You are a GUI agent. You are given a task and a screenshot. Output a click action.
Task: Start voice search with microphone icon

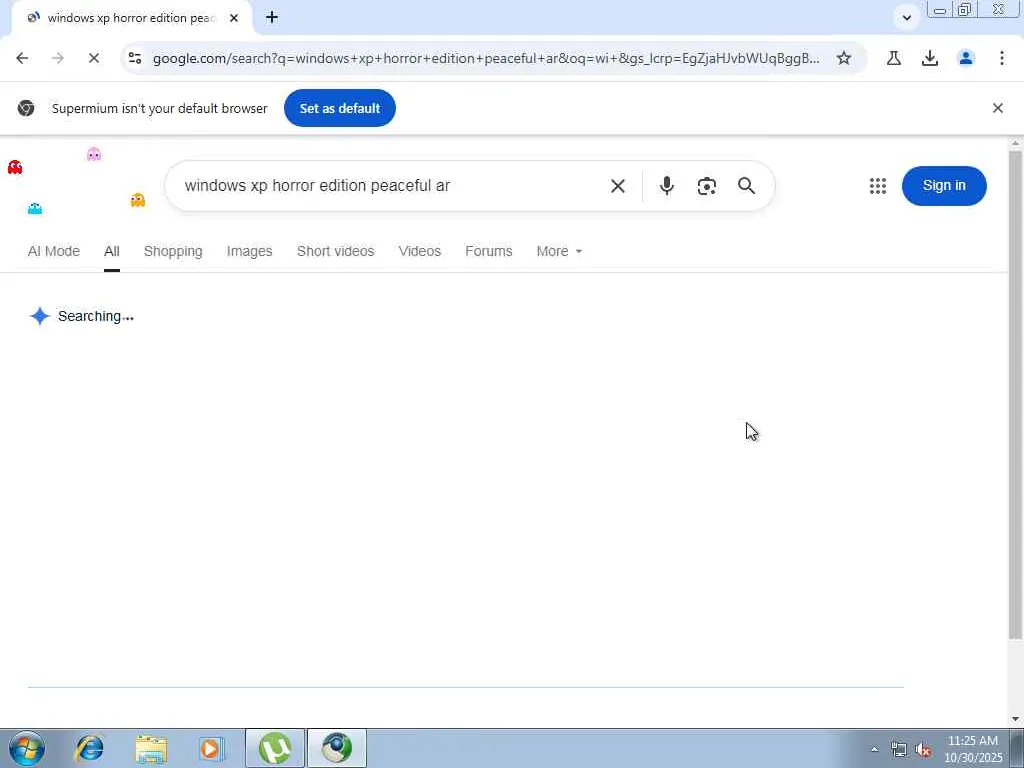666,186
